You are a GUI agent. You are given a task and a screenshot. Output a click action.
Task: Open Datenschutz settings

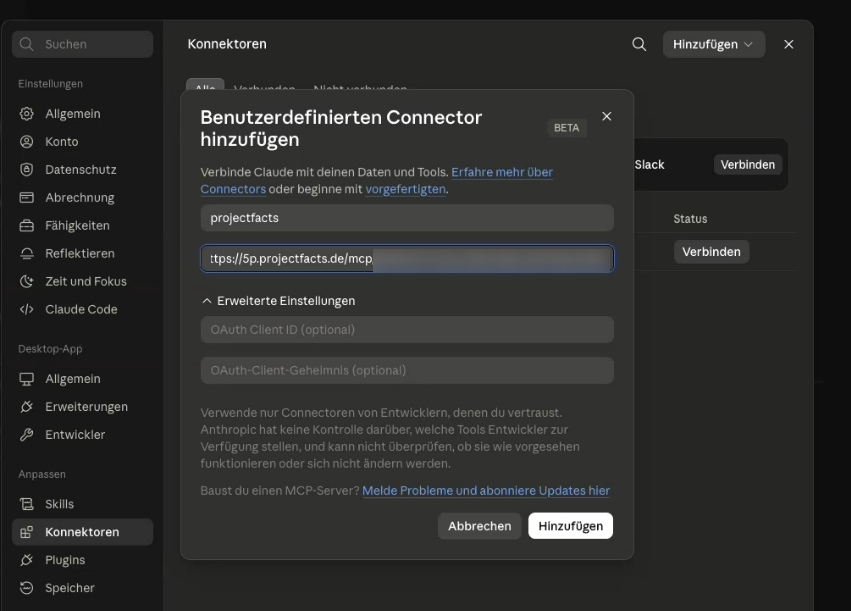tap(80, 169)
